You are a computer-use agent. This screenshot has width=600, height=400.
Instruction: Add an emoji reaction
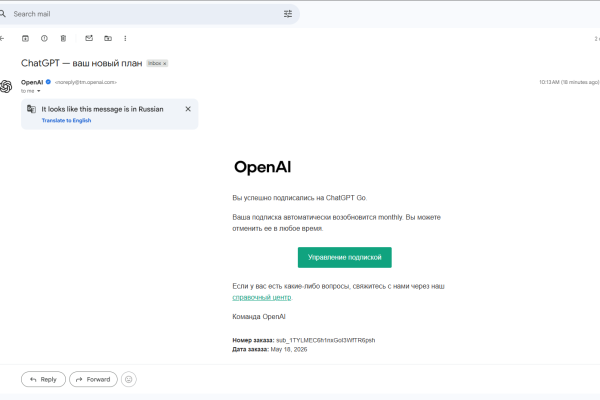[129, 379]
